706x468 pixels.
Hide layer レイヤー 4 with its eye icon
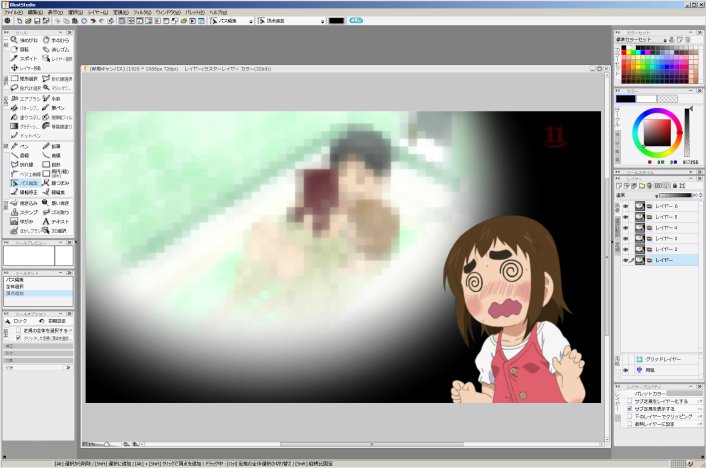click(625, 227)
